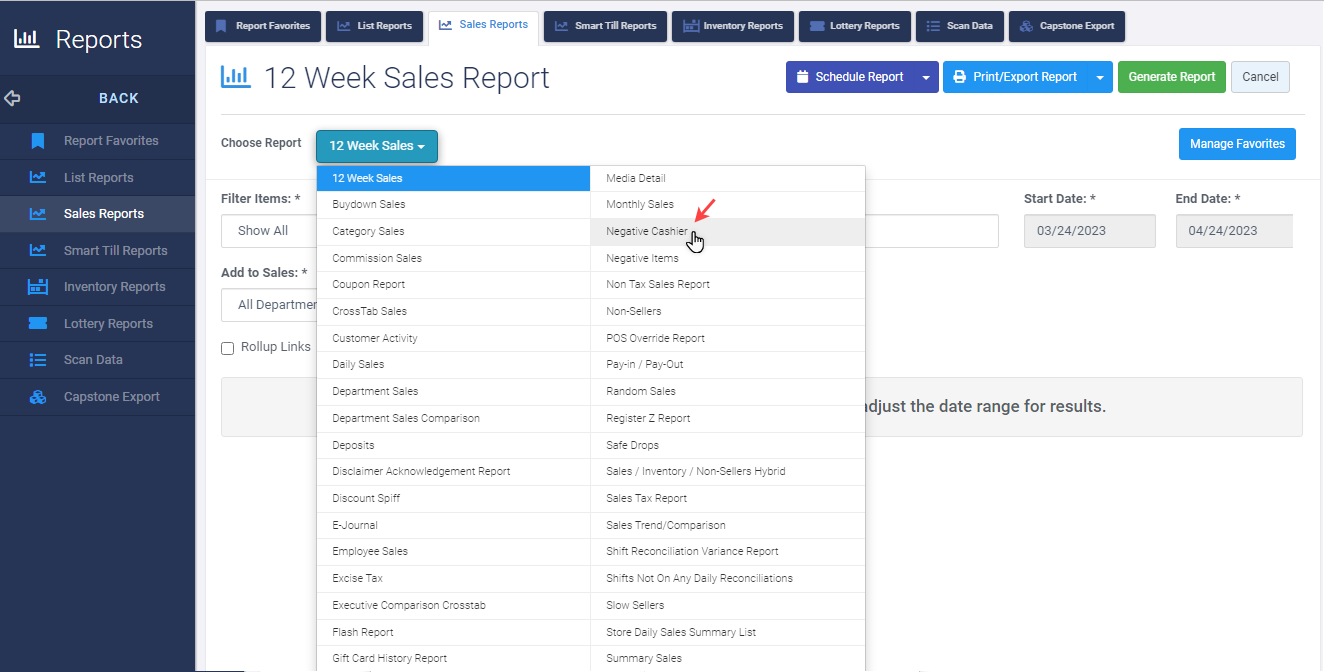This screenshot has height=672, width=1324.
Task: Open the Smart Till Reports top tab
Action: pos(606,26)
